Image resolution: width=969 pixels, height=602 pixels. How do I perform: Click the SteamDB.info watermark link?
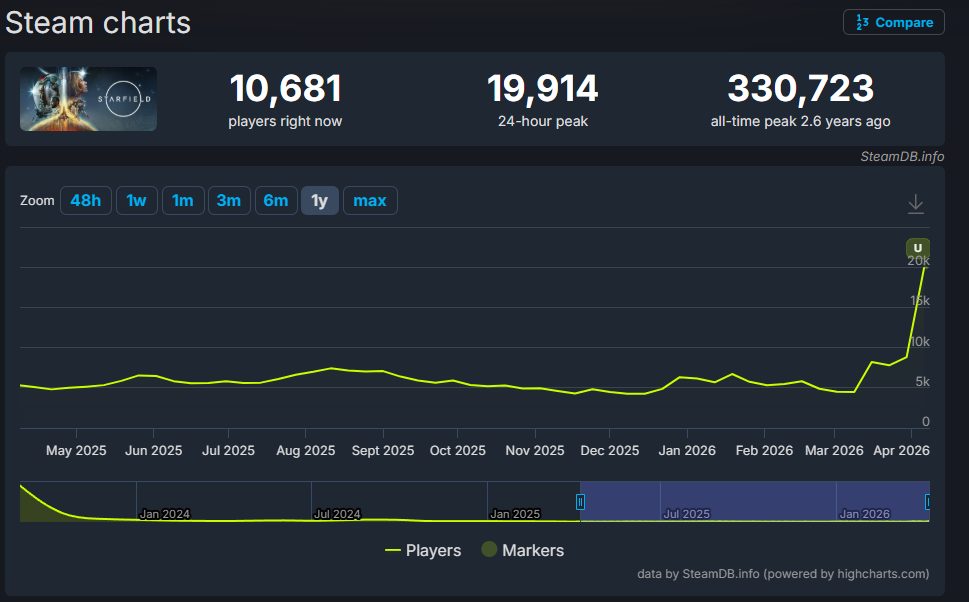click(x=902, y=156)
